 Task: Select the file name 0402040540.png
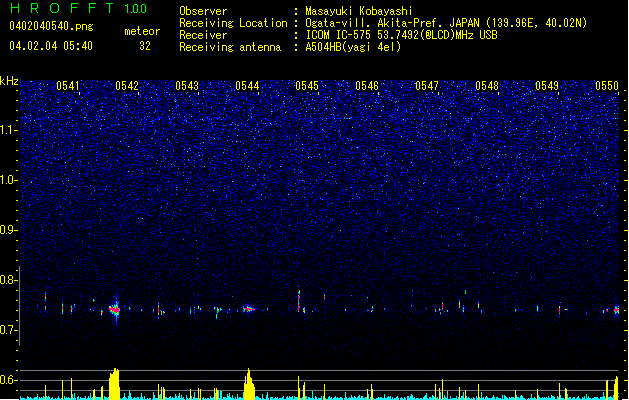tap(51, 26)
